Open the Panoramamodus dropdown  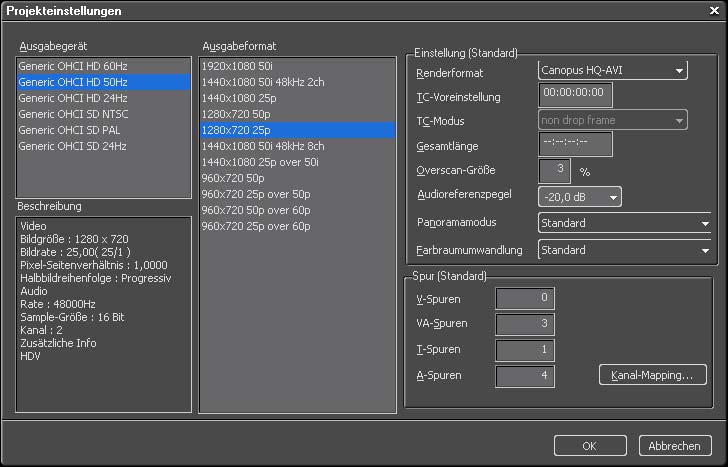point(624,223)
